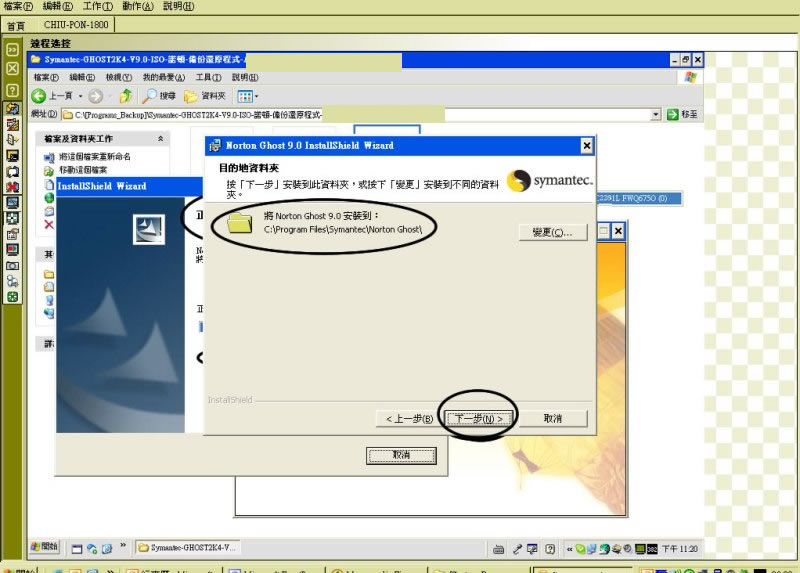This screenshot has height=573, width=800.
Task: Click 取消 in background InstallShield Wizard
Action: coord(401,455)
